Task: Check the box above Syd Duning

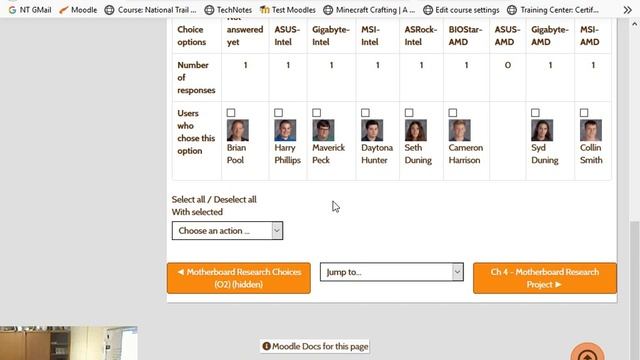Action: pos(535,113)
